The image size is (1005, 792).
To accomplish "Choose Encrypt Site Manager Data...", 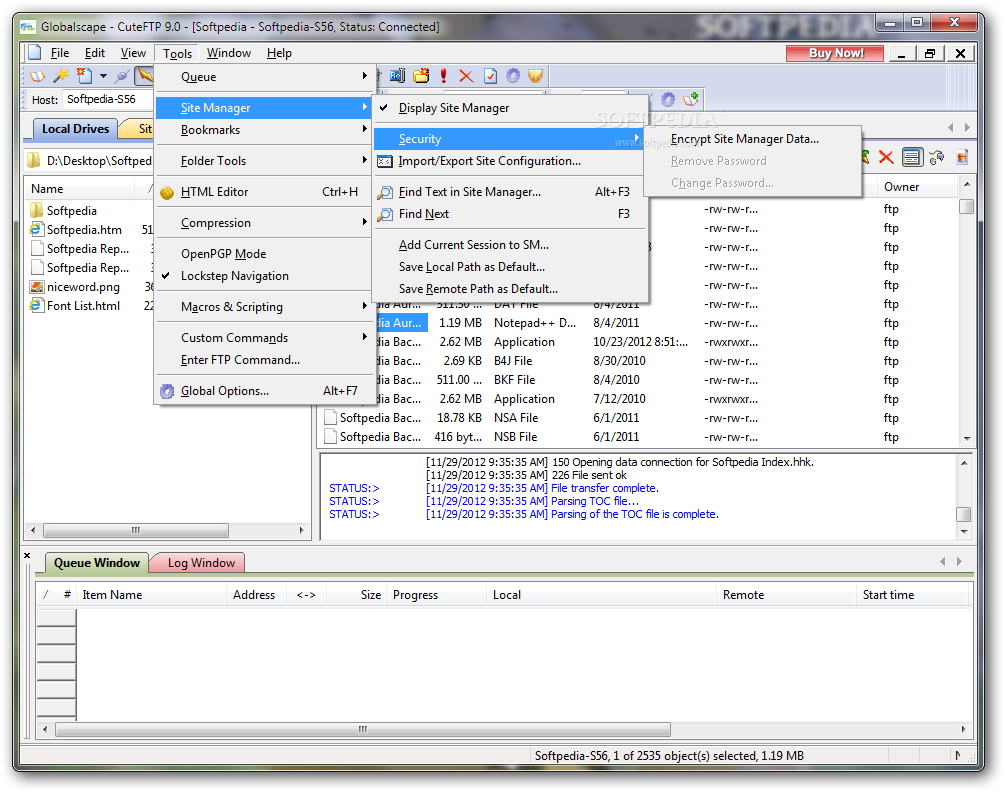I will (x=752, y=139).
